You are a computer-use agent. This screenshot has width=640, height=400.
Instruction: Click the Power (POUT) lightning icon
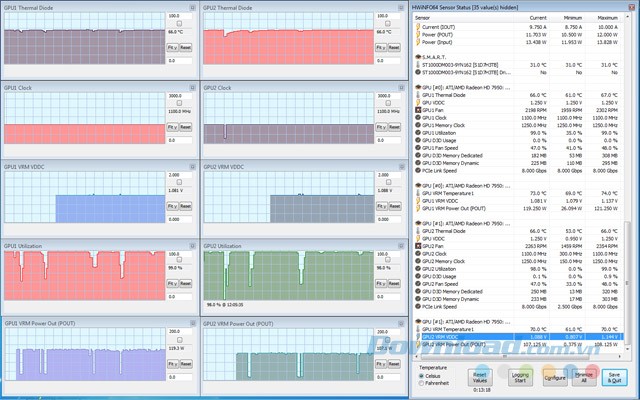pyautogui.click(x=417, y=35)
